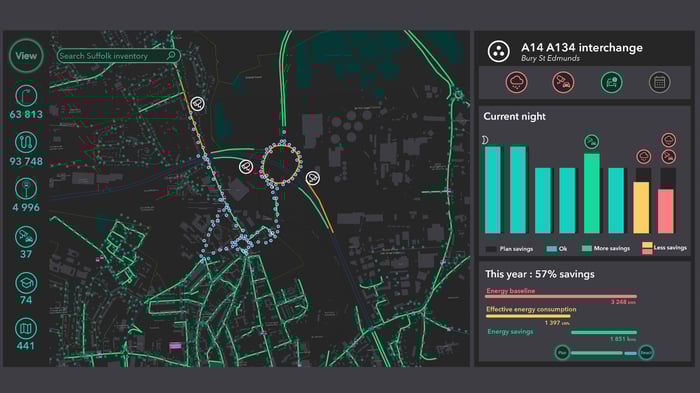Viewport: 700px width, 393px height.
Task: Open the rain cloud weather tab
Action: (x=517, y=82)
